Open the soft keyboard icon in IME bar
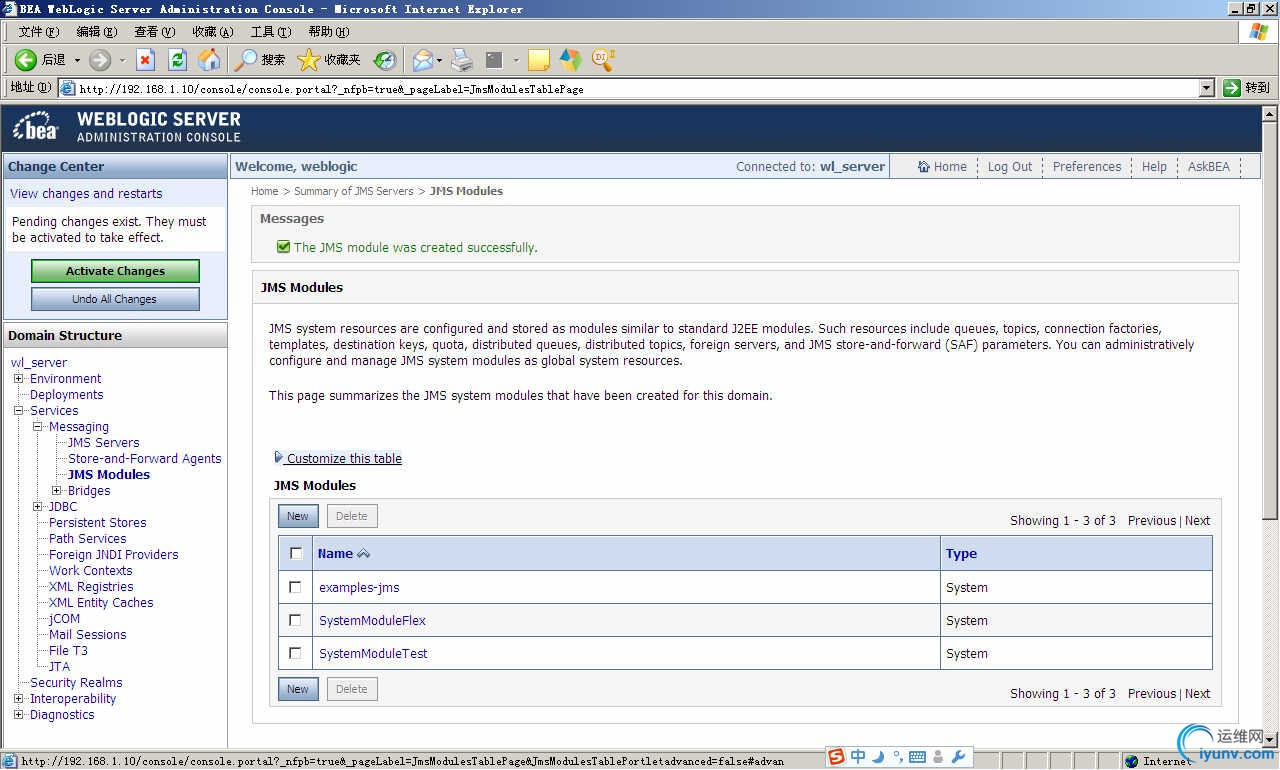Screen dimensions: 1280x770 (x=917, y=757)
